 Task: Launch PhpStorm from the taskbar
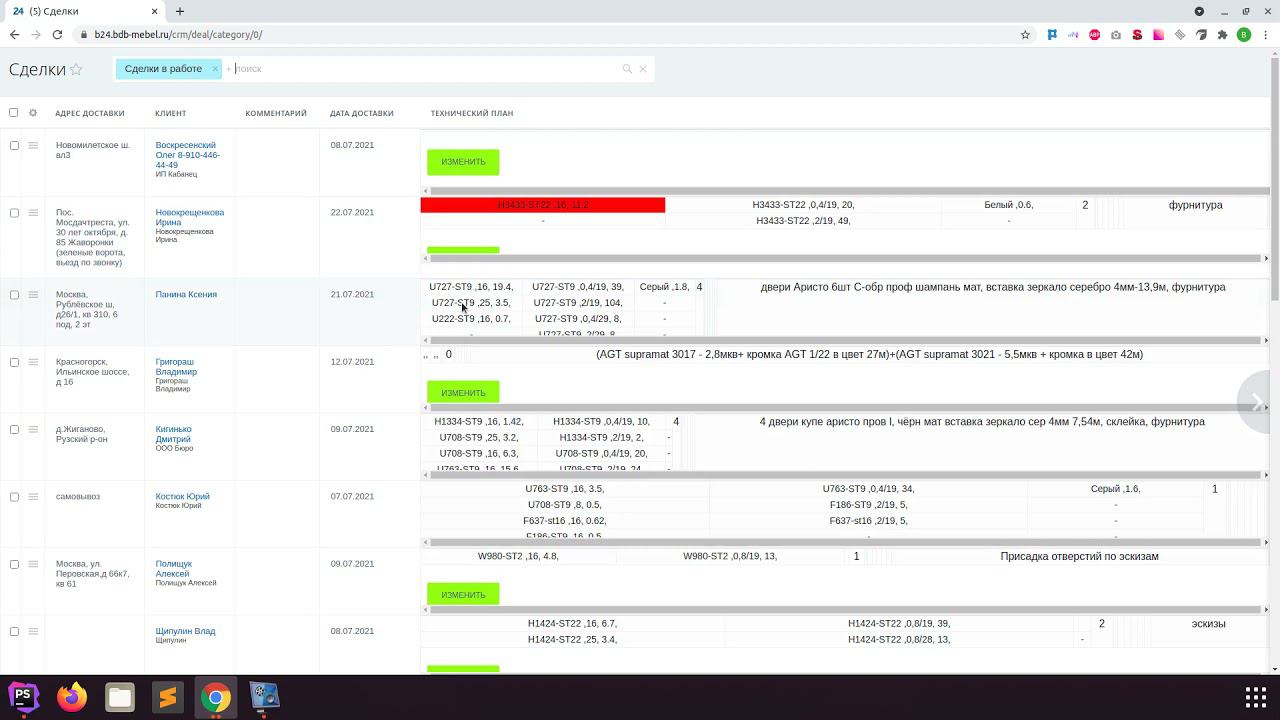23,696
